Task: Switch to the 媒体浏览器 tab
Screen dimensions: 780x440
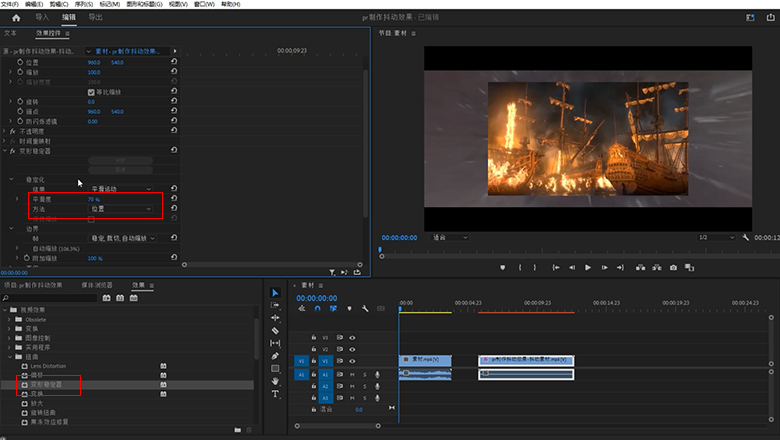Action: tap(97, 285)
